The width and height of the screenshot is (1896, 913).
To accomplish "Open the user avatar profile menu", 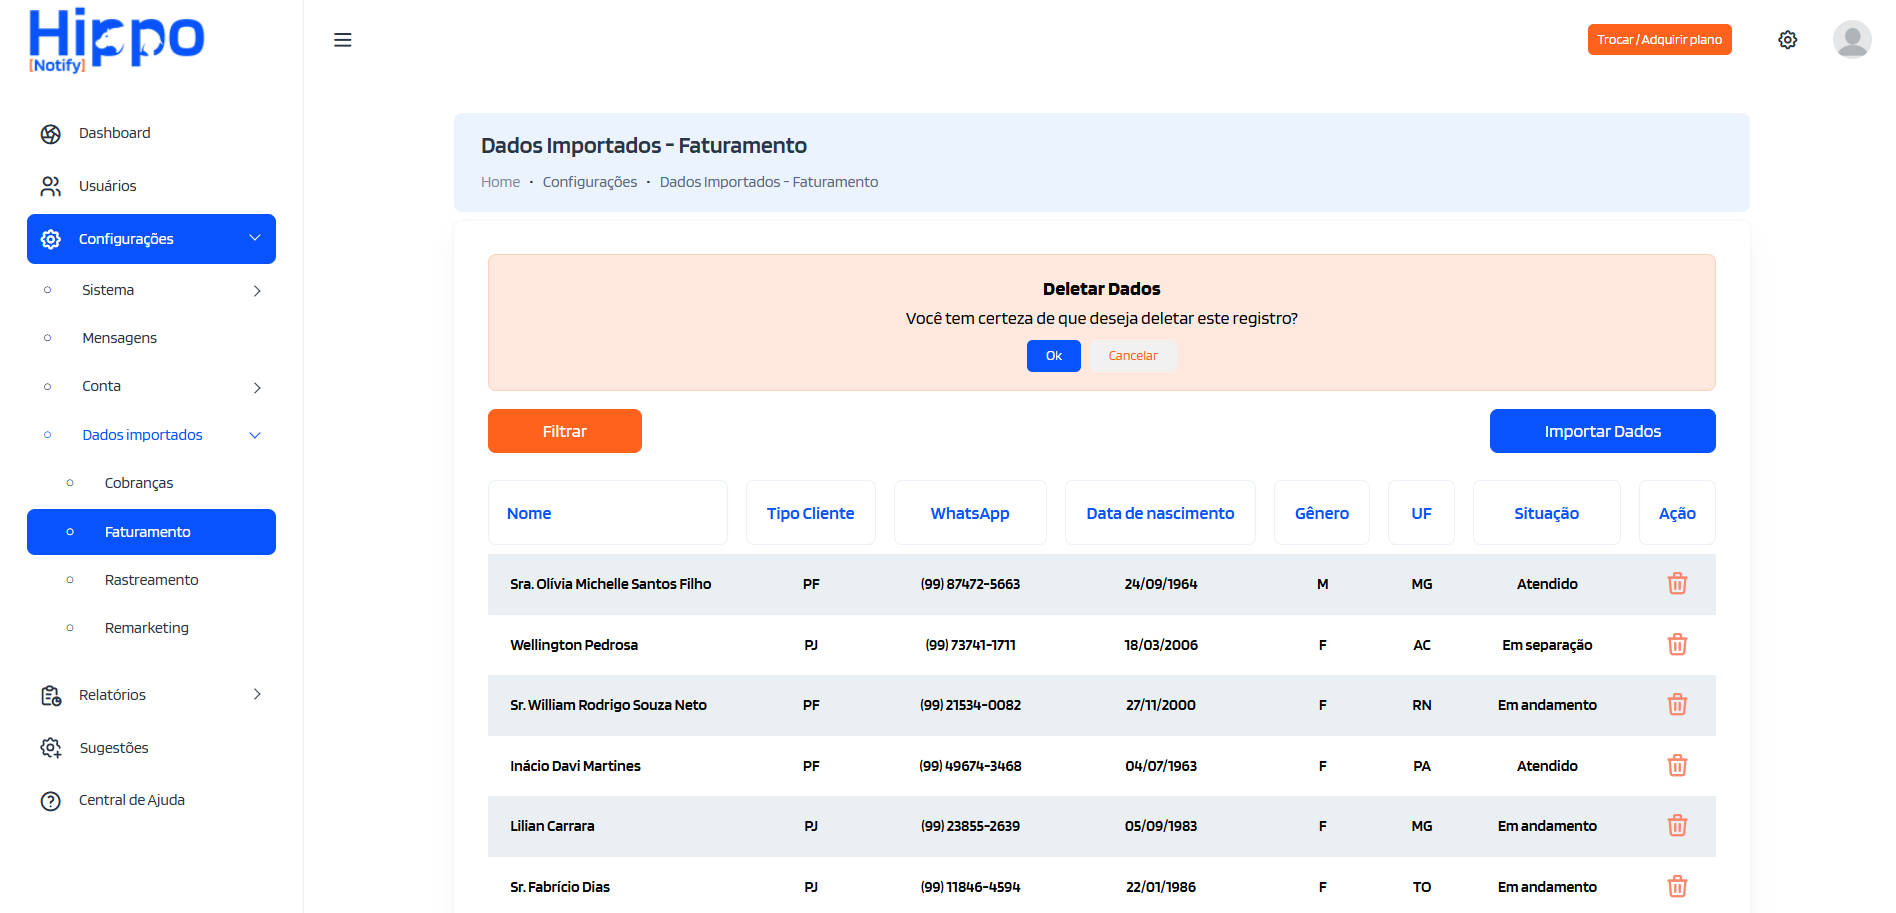I will pyautogui.click(x=1852, y=40).
